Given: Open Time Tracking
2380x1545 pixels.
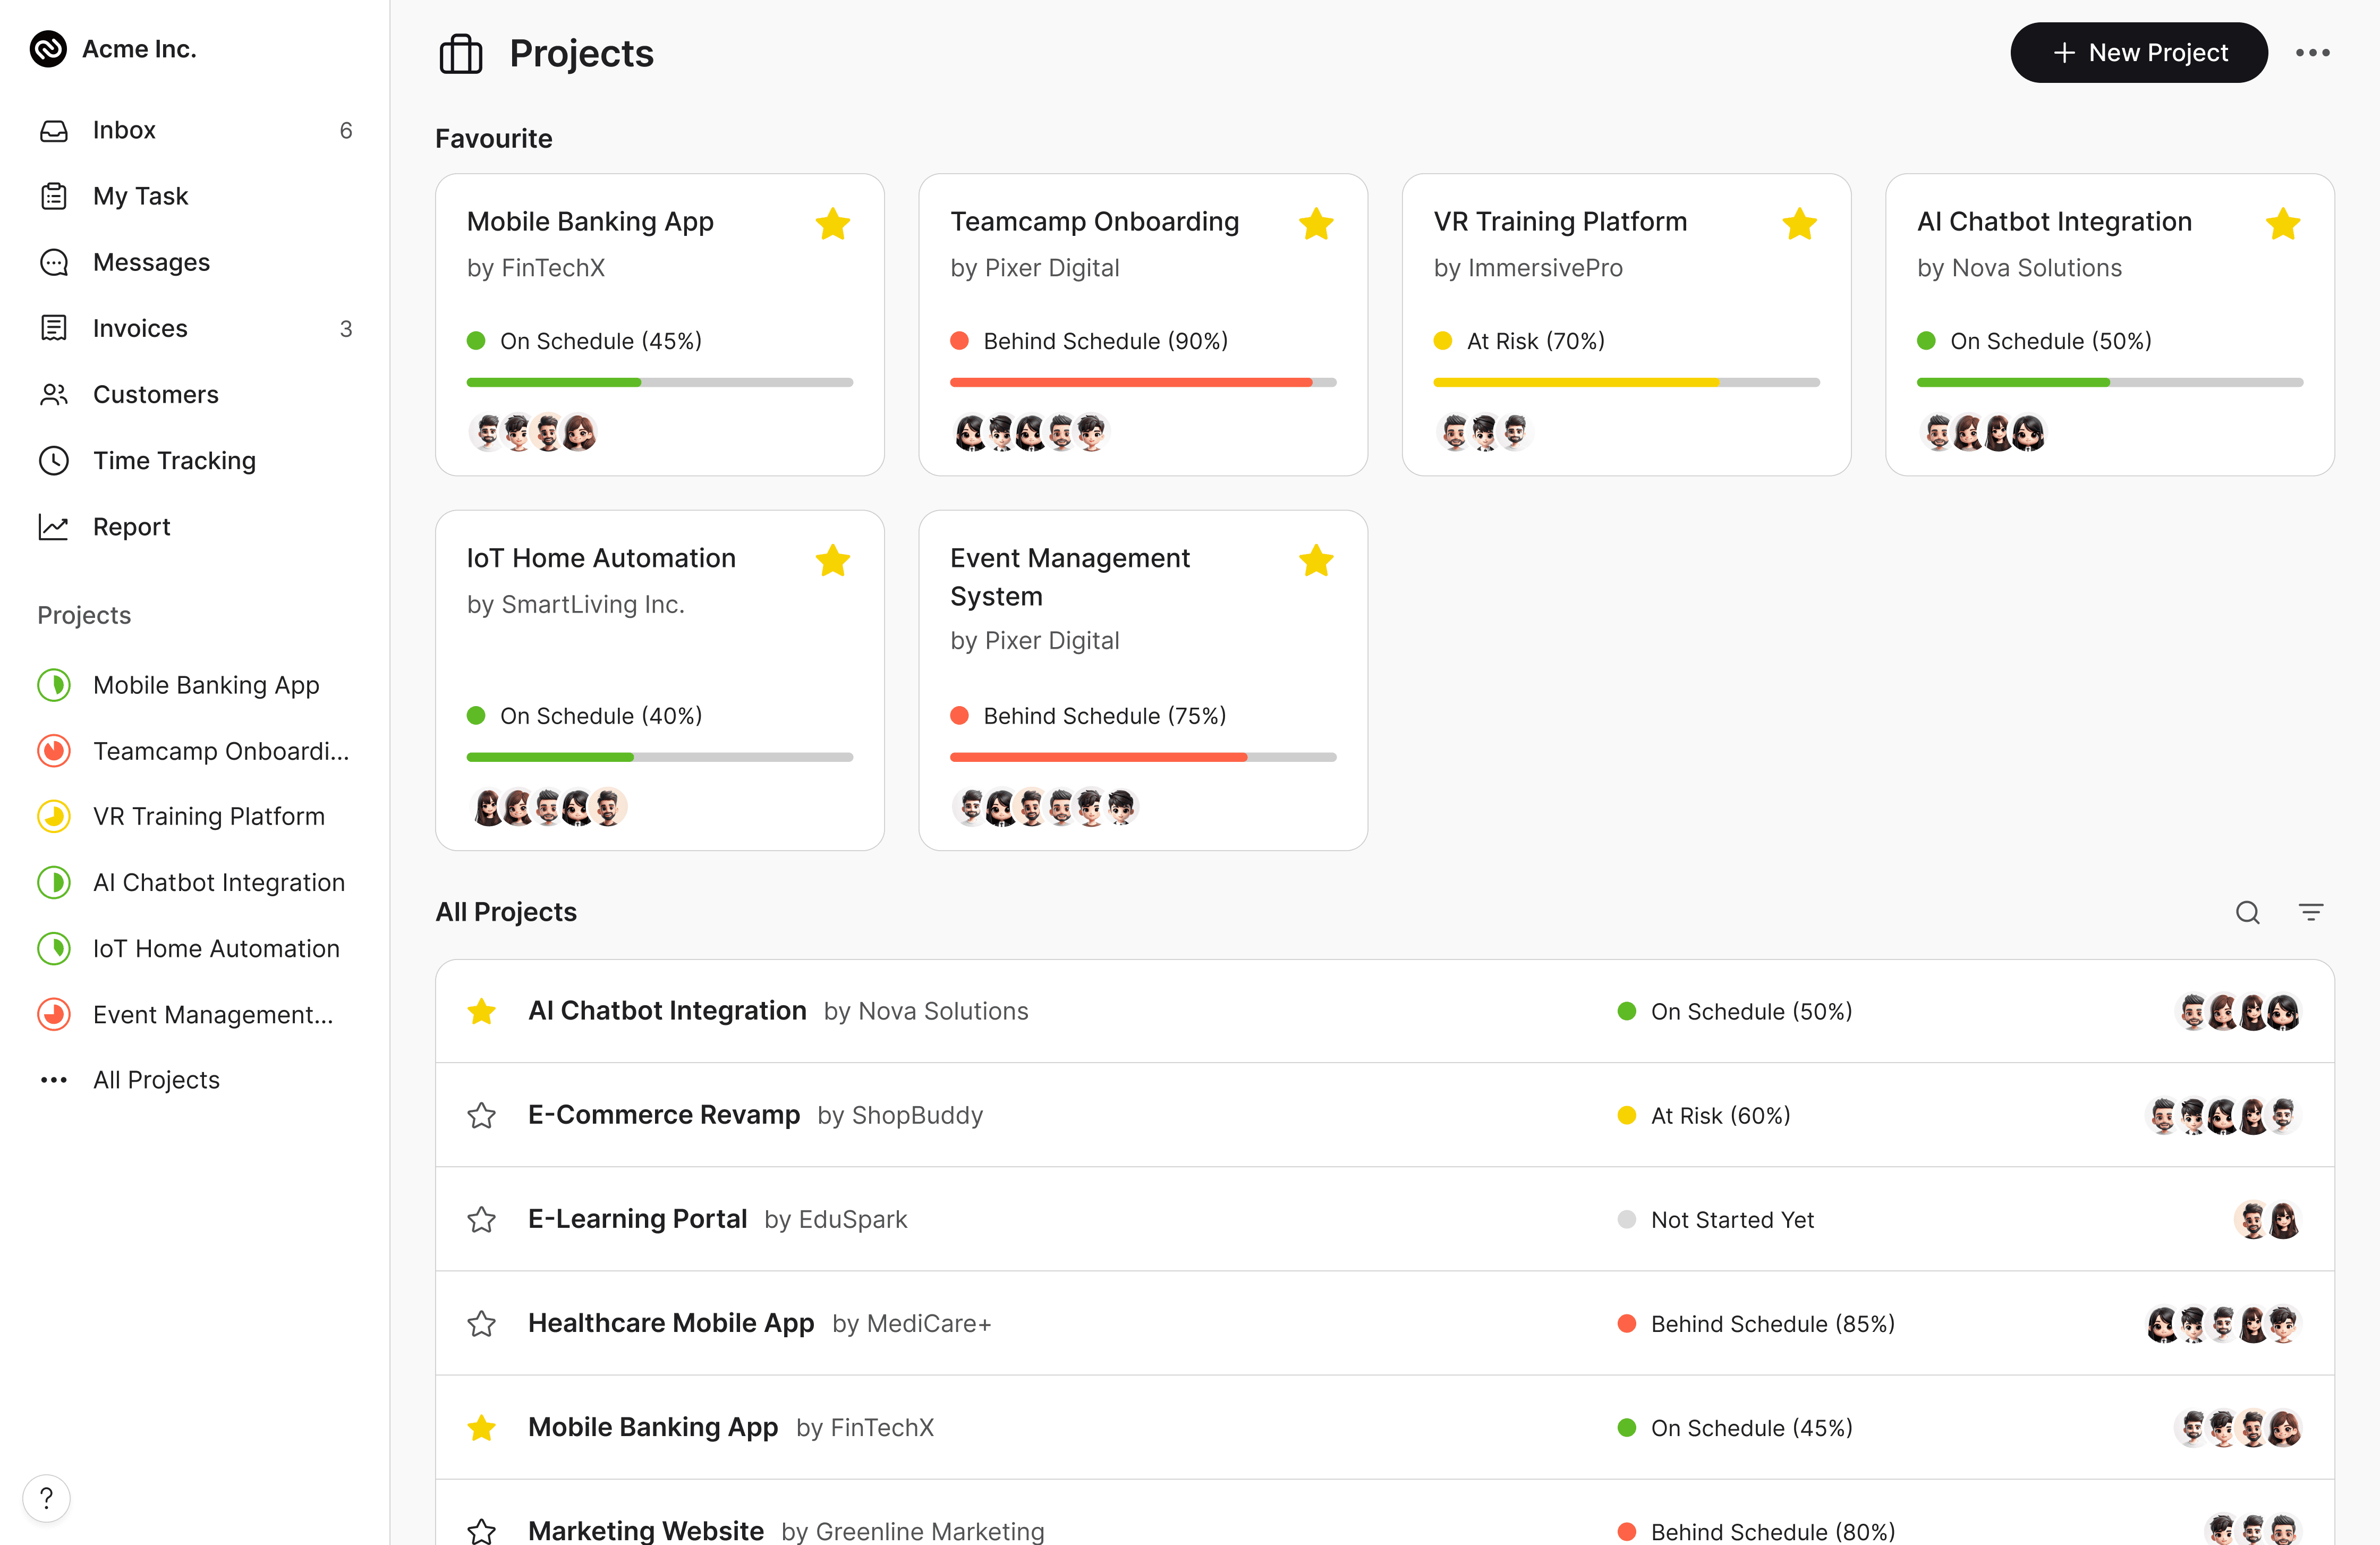Looking at the screenshot, I should coord(174,460).
